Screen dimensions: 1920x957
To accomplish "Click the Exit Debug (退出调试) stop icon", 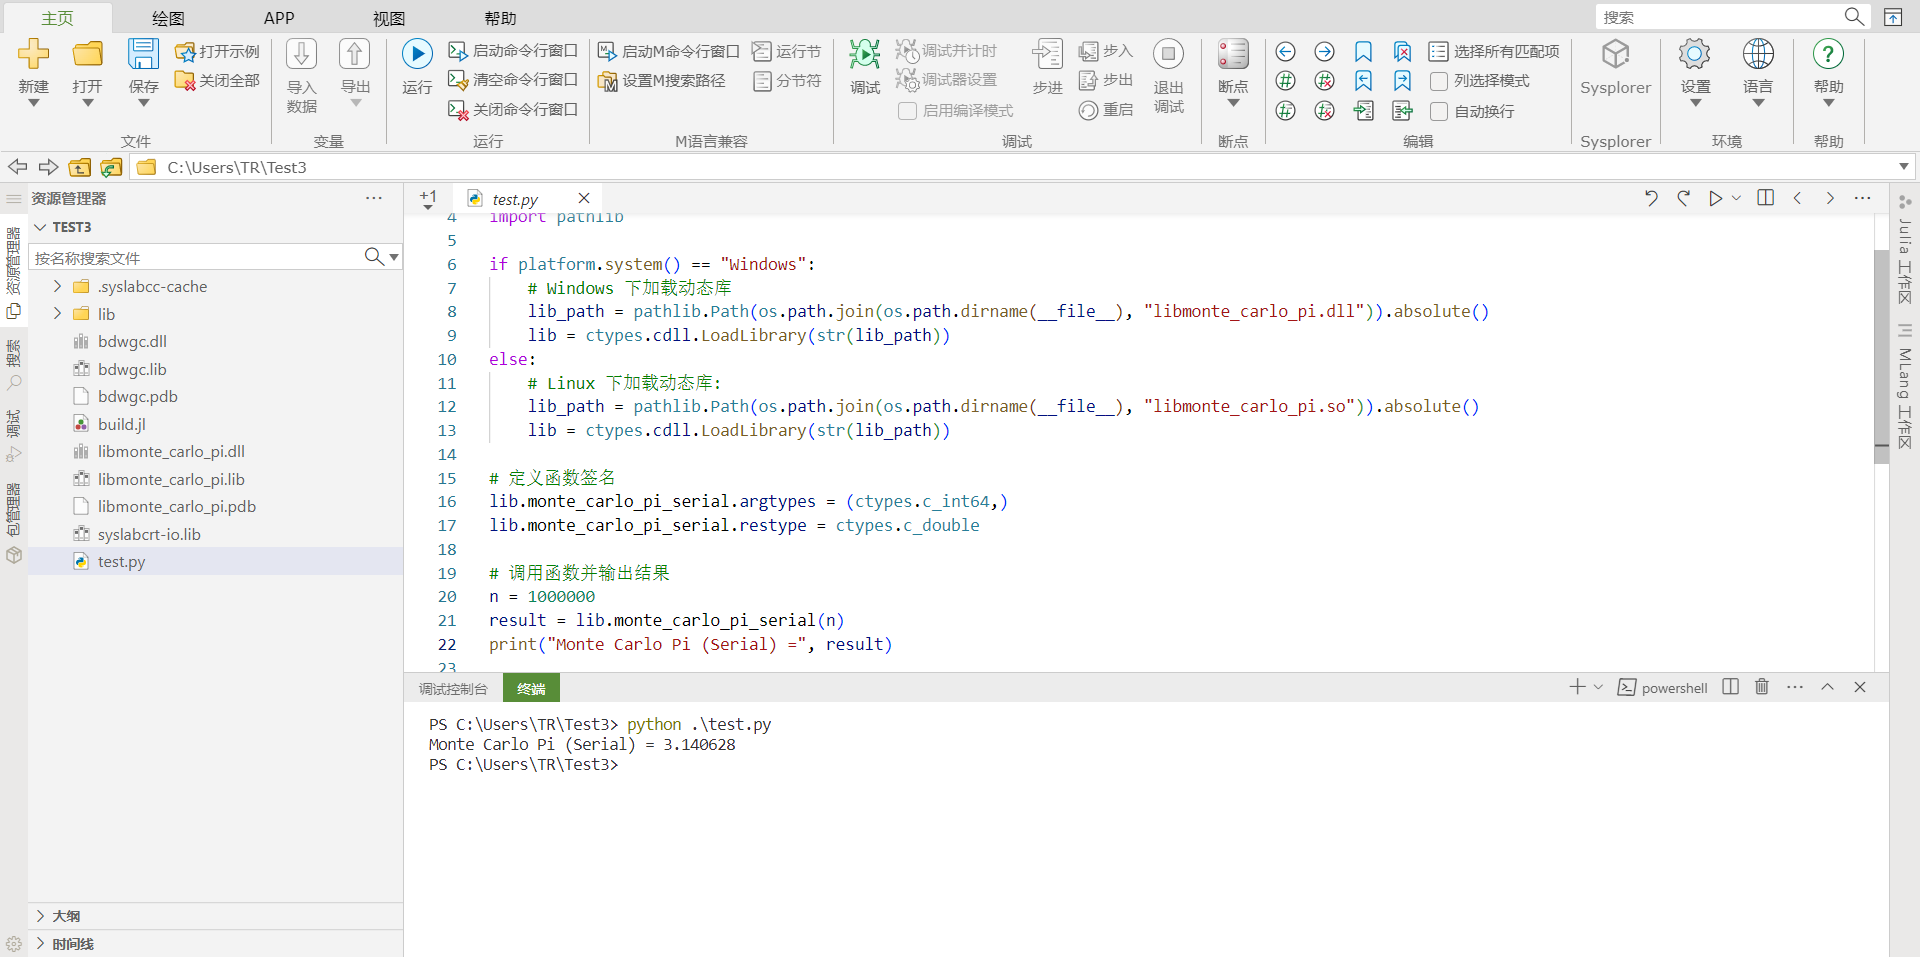I will click(x=1168, y=54).
